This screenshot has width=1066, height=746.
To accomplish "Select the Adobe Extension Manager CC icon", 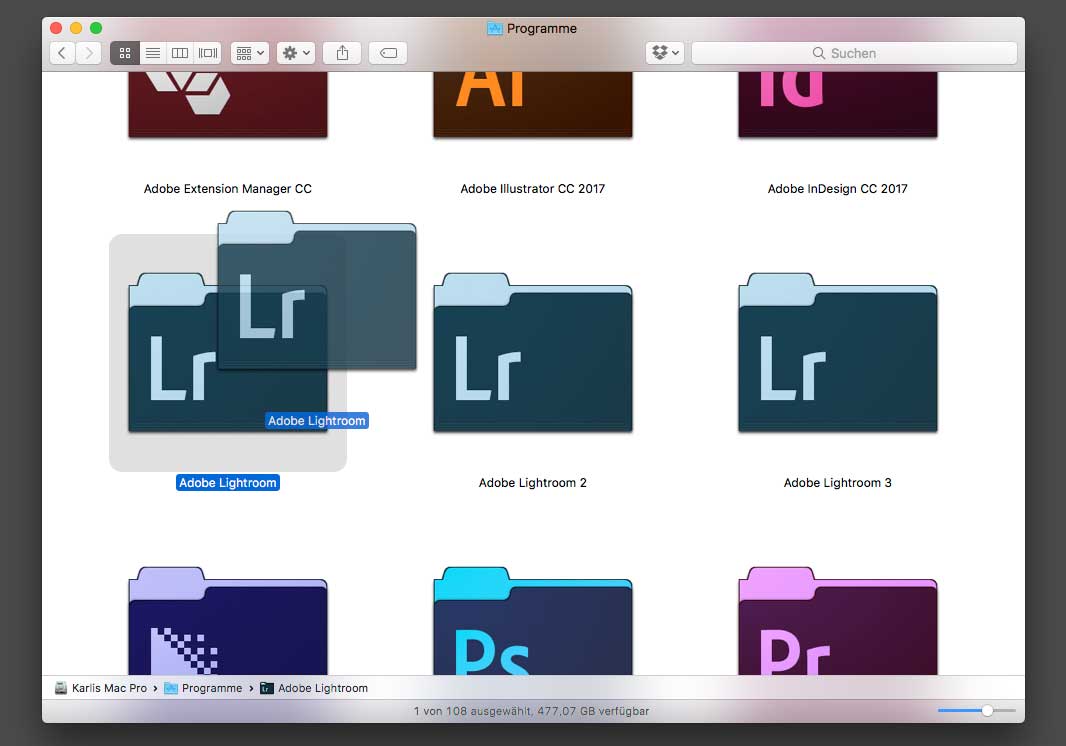I will (x=228, y=104).
